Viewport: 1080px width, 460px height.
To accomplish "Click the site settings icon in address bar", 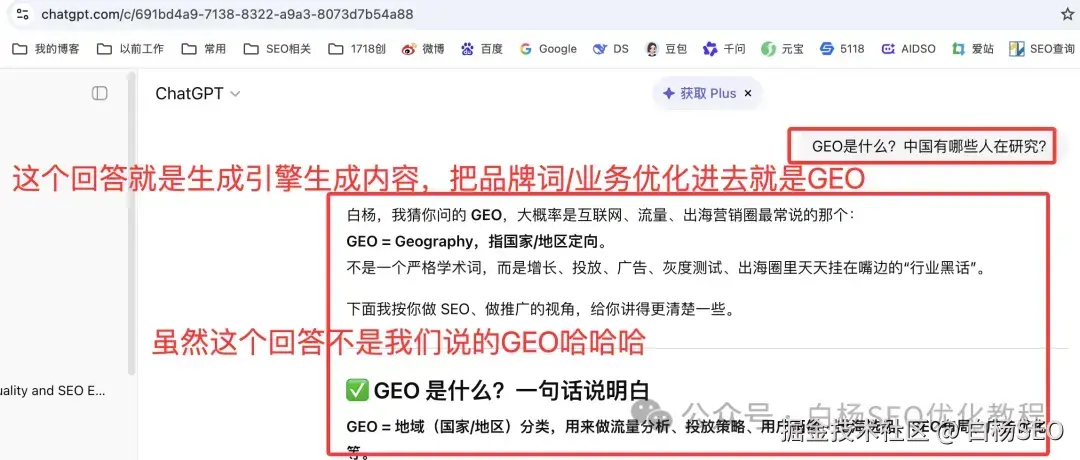I will (22, 14).
